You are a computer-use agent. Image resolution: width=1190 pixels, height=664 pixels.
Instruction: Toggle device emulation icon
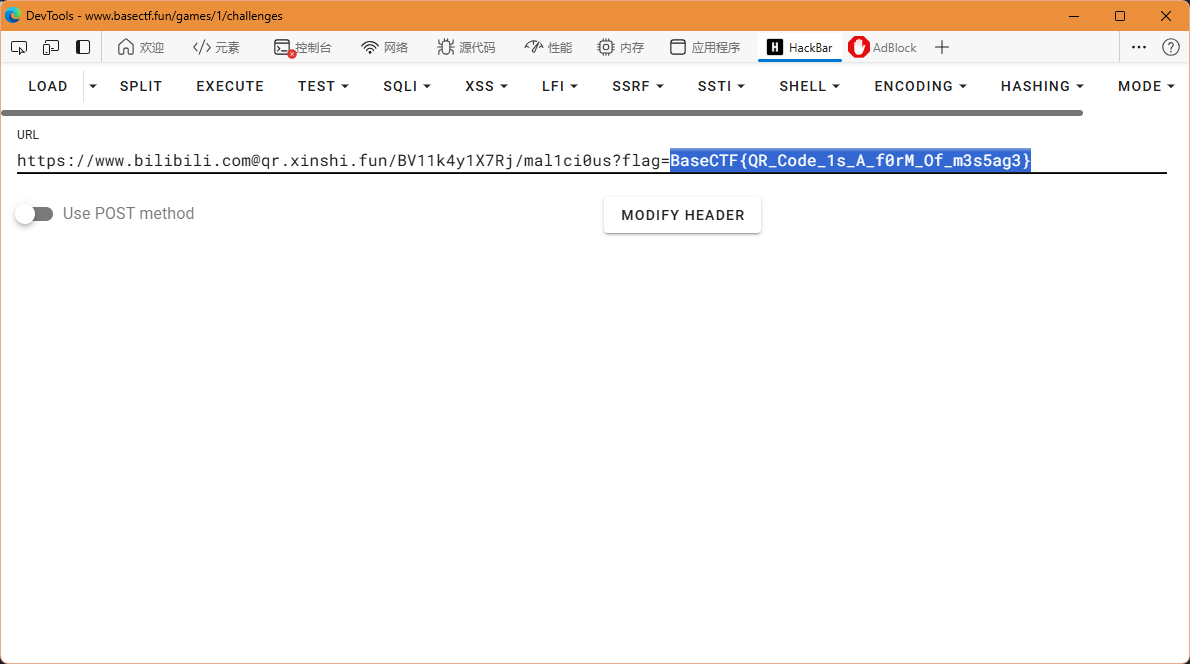(51, 47)
